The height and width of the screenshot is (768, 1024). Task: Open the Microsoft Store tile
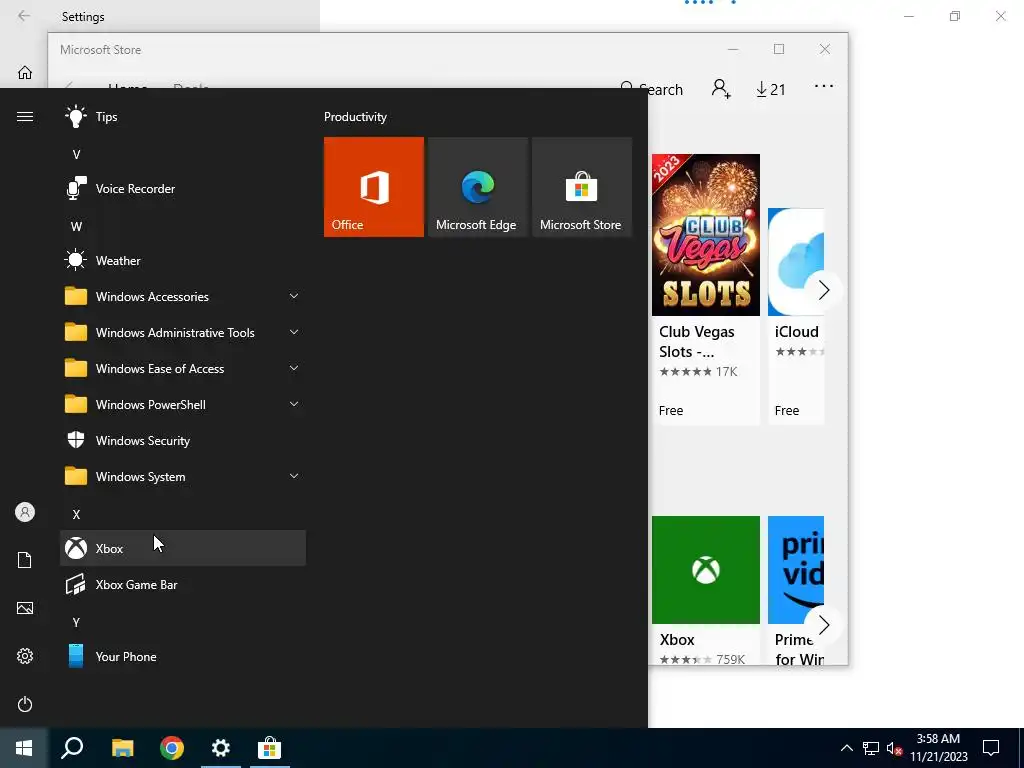[582, 187]
